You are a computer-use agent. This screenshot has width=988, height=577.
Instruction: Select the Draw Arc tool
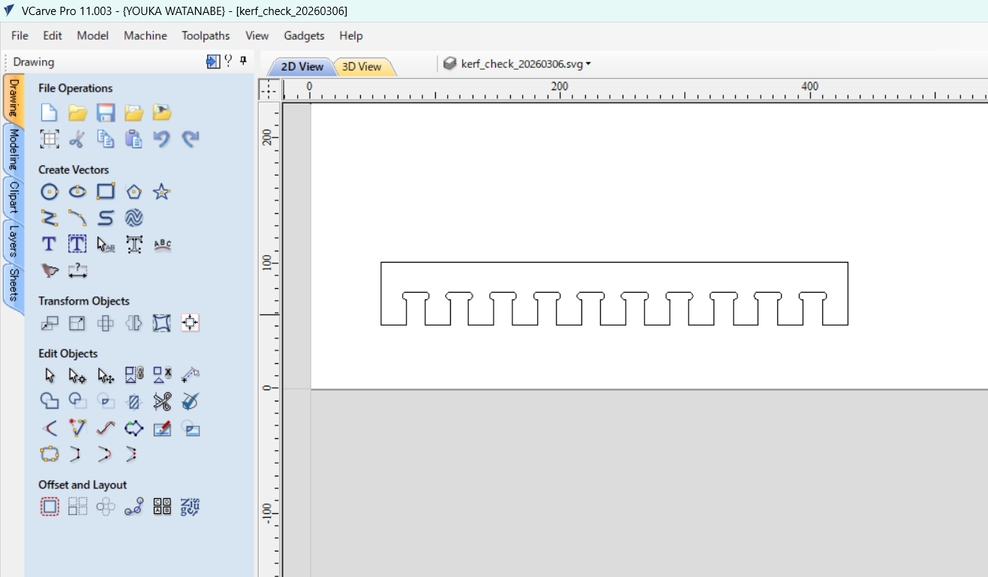[x=78, y=218]
